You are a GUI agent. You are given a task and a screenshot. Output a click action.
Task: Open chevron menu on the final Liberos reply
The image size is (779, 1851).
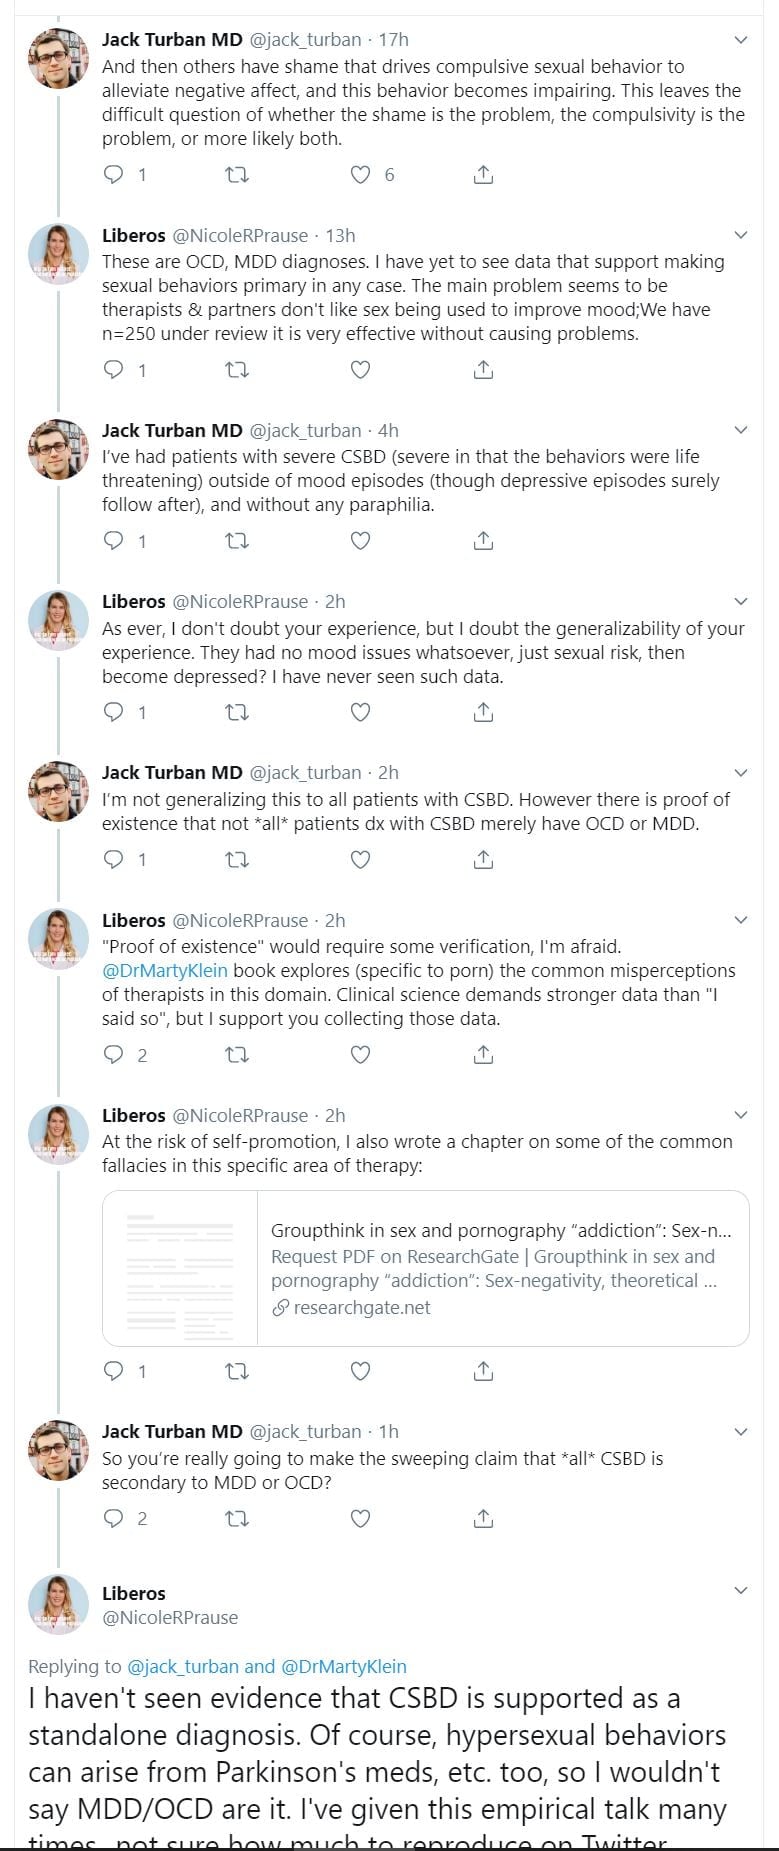coord(741,1591)
